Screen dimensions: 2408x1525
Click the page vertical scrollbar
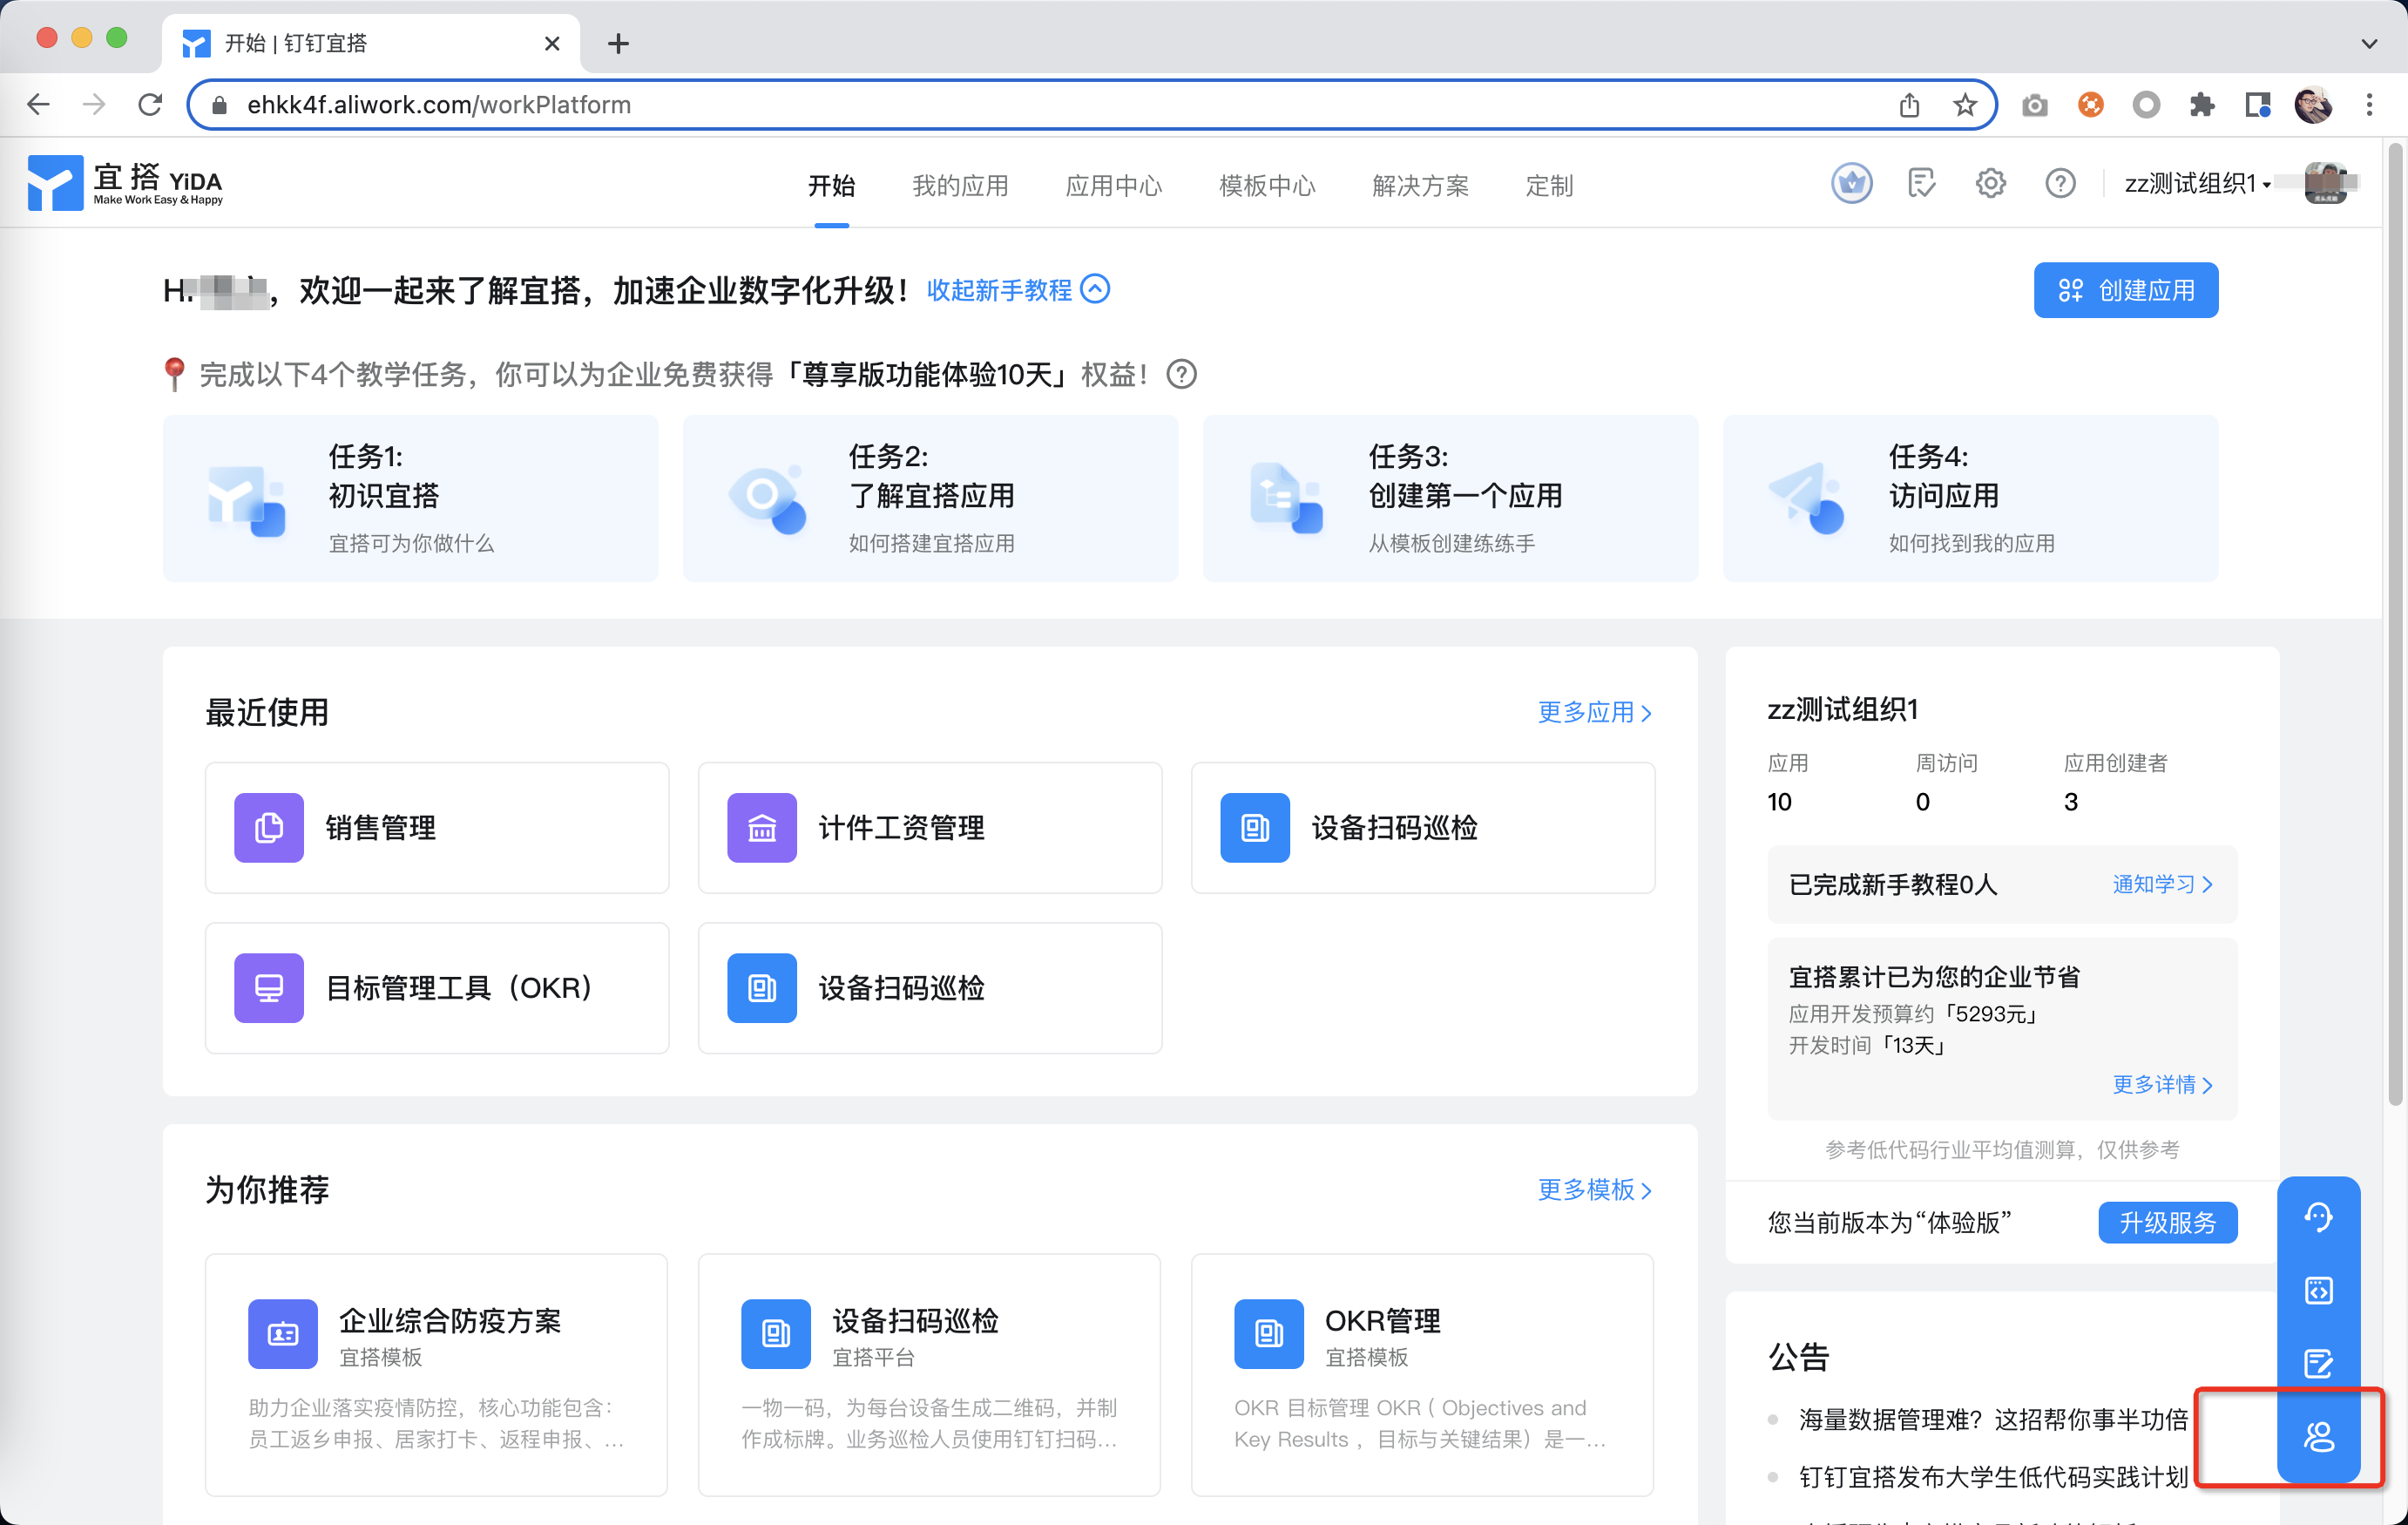[x=2394, y=625]
